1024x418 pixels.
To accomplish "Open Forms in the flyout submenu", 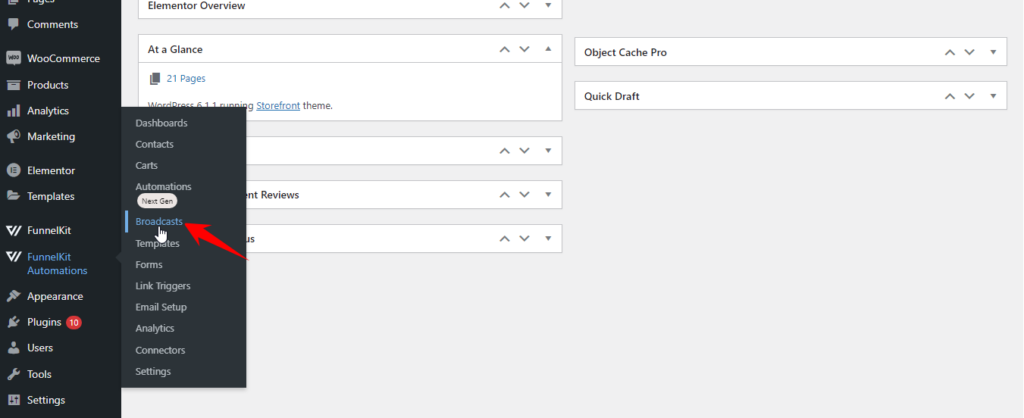I will coord(149,265).
